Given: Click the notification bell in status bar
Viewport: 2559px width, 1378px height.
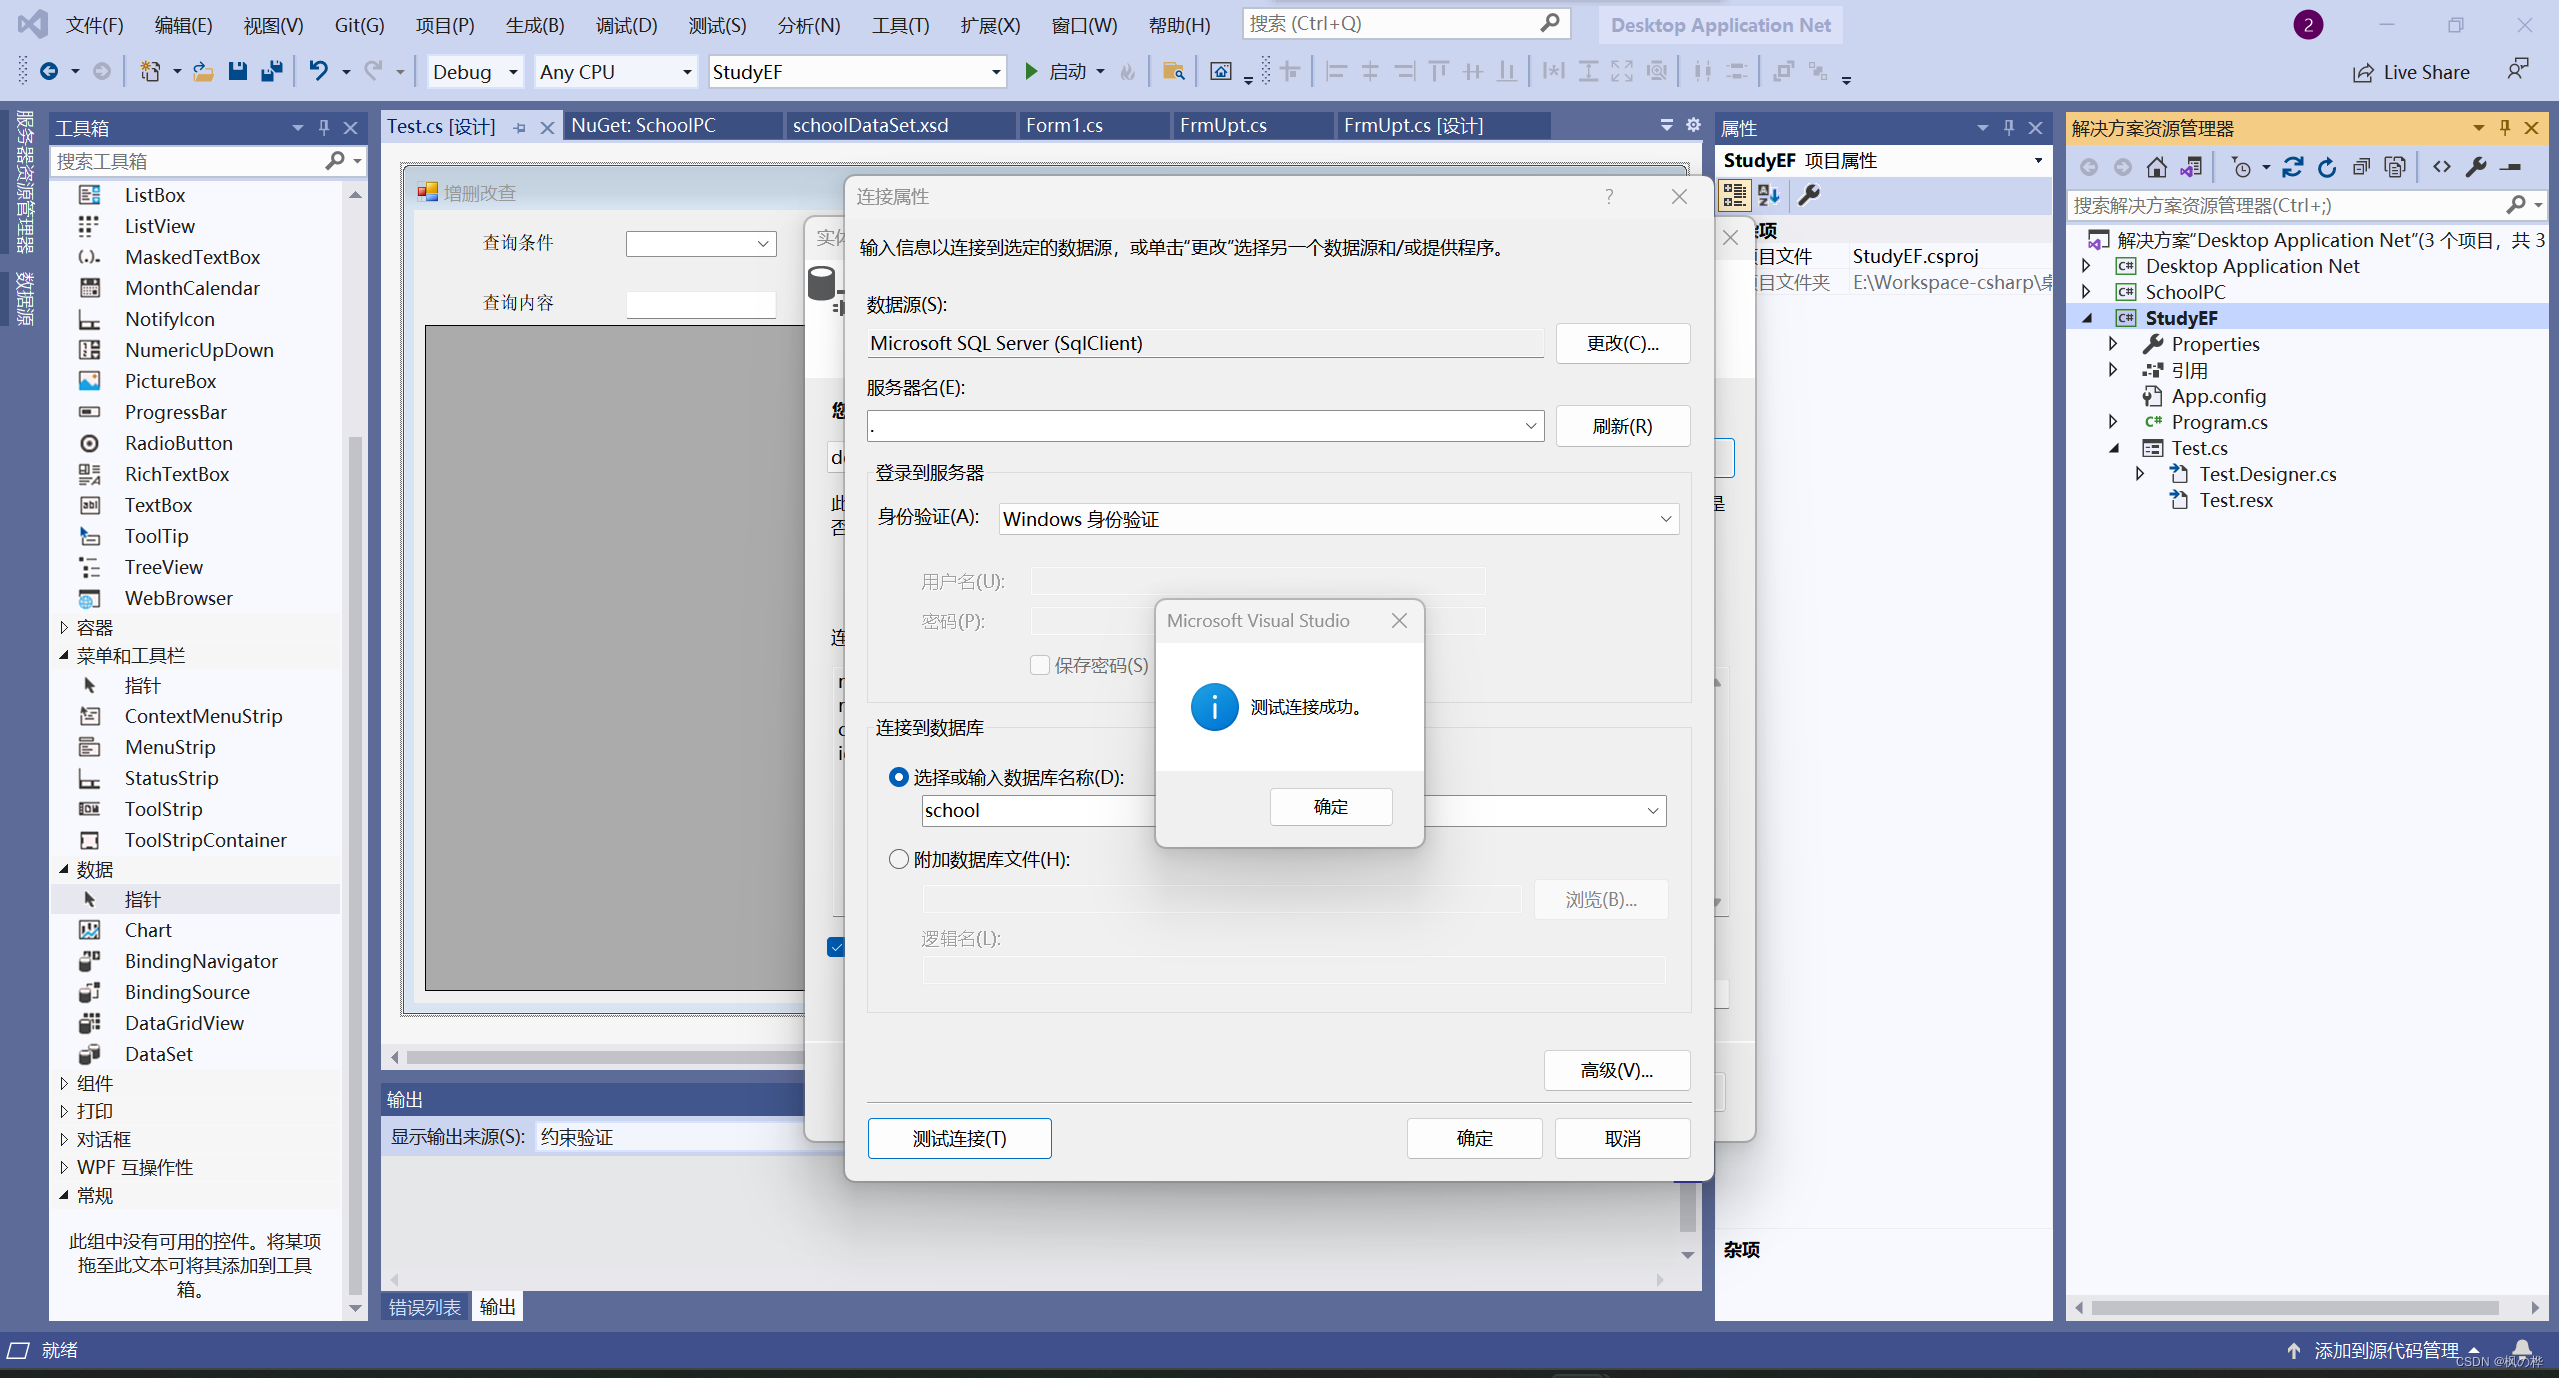Looking at the screenshot, I should coord(2522,1350).
